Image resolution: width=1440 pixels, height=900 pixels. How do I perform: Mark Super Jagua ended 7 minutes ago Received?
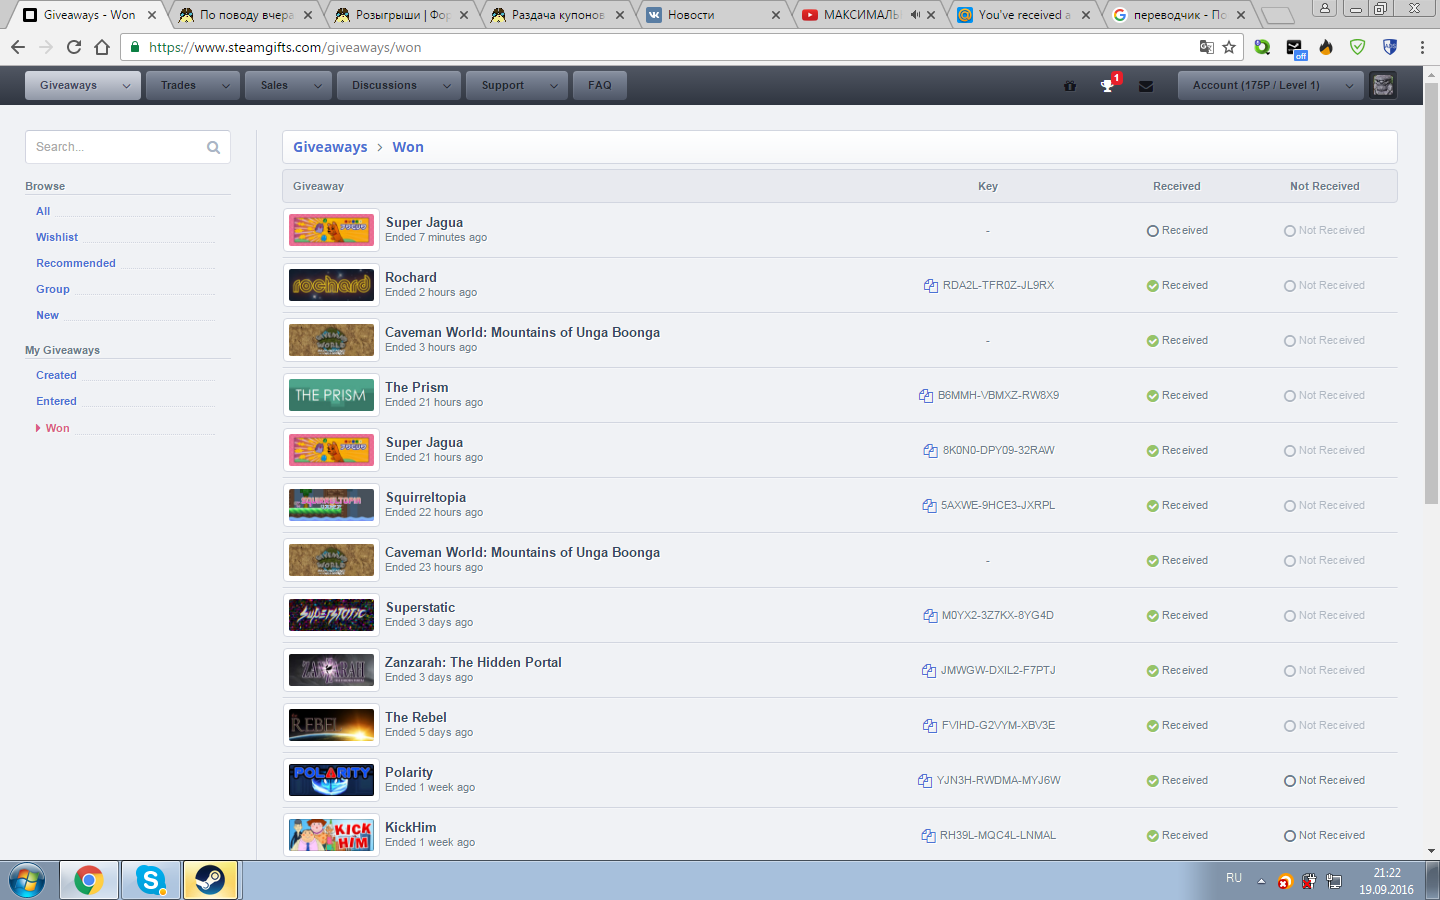click(x=1177, y=231)
